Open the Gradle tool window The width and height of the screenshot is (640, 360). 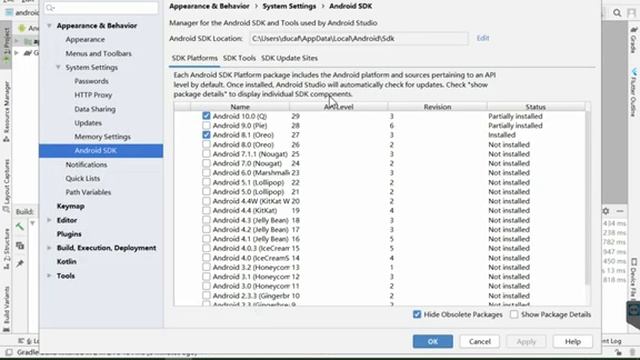(x=633, y=40)
